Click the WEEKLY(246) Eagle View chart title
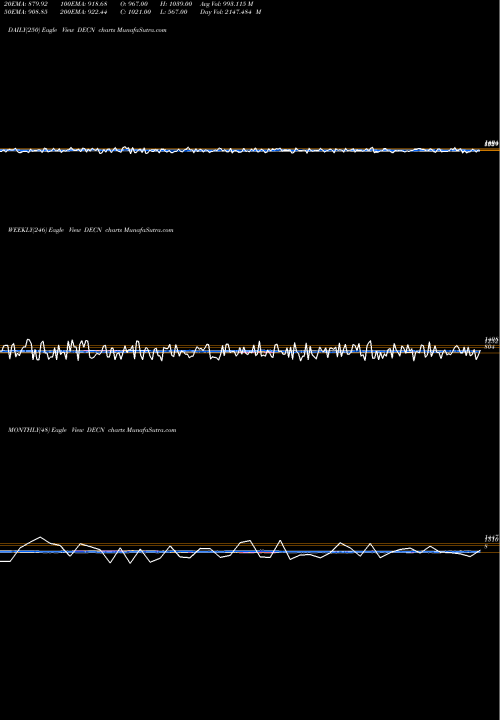Viewport: 500px width, 720px height. tap(90, 230)
